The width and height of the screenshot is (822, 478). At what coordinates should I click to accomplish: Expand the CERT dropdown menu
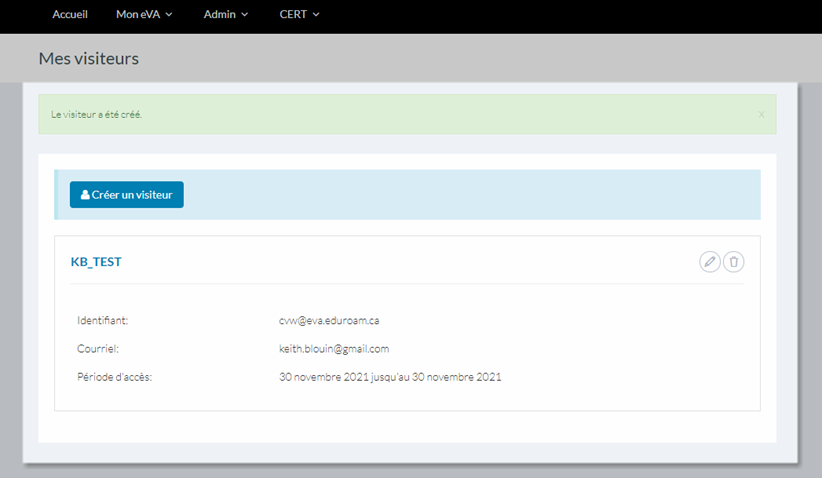click(x=299, y=15)
